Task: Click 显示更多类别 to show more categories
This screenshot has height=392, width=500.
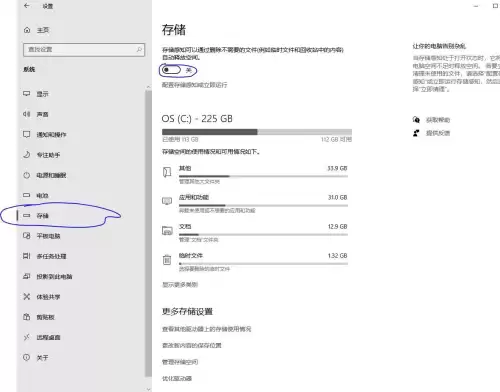Action: click(x=180, y=284)
